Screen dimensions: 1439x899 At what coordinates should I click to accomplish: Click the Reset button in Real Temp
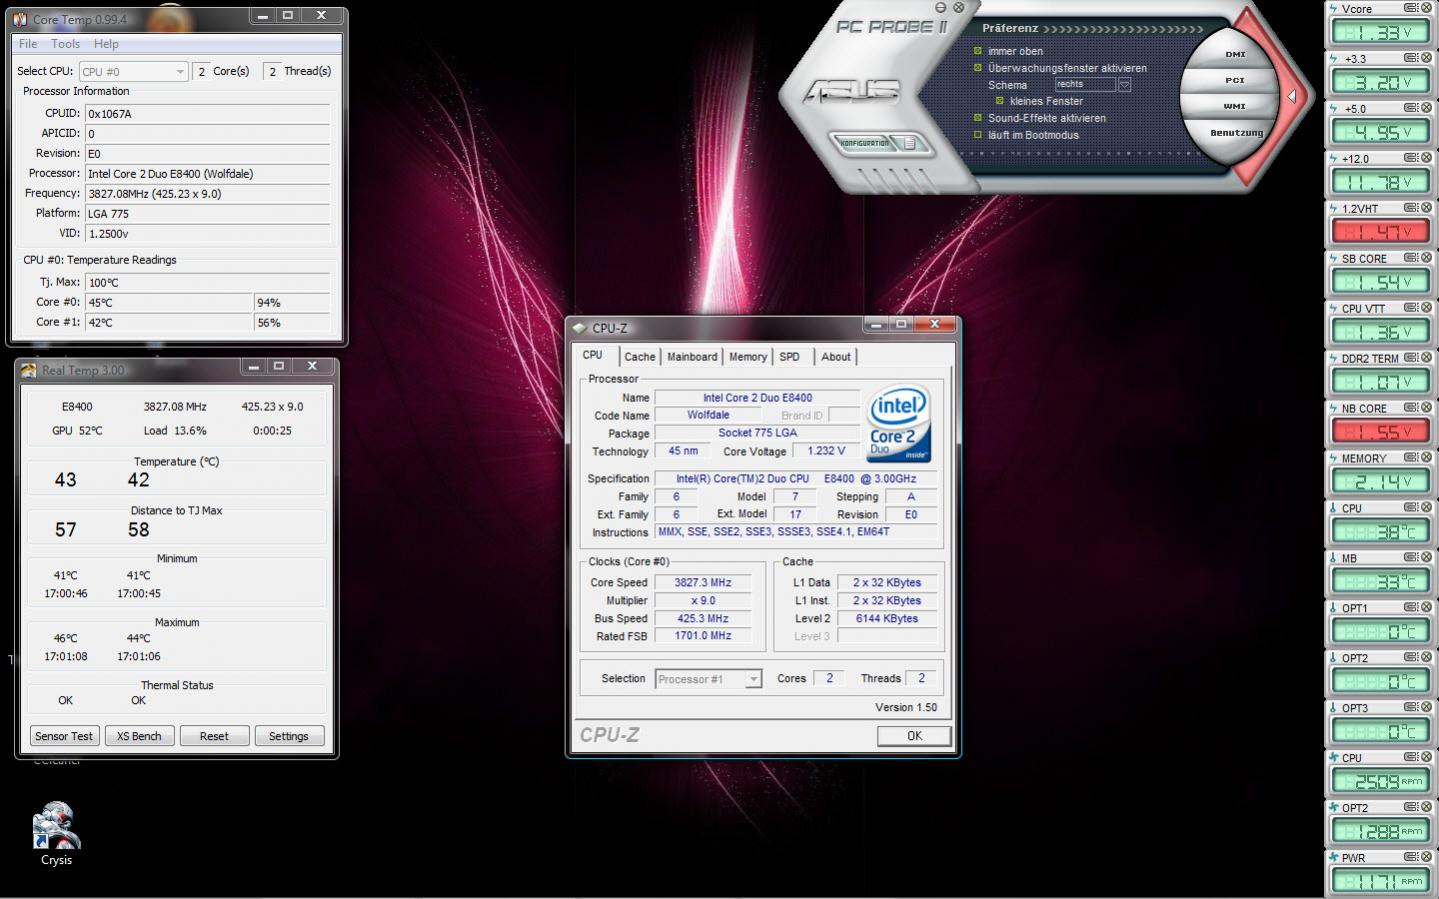pos(214,736)
